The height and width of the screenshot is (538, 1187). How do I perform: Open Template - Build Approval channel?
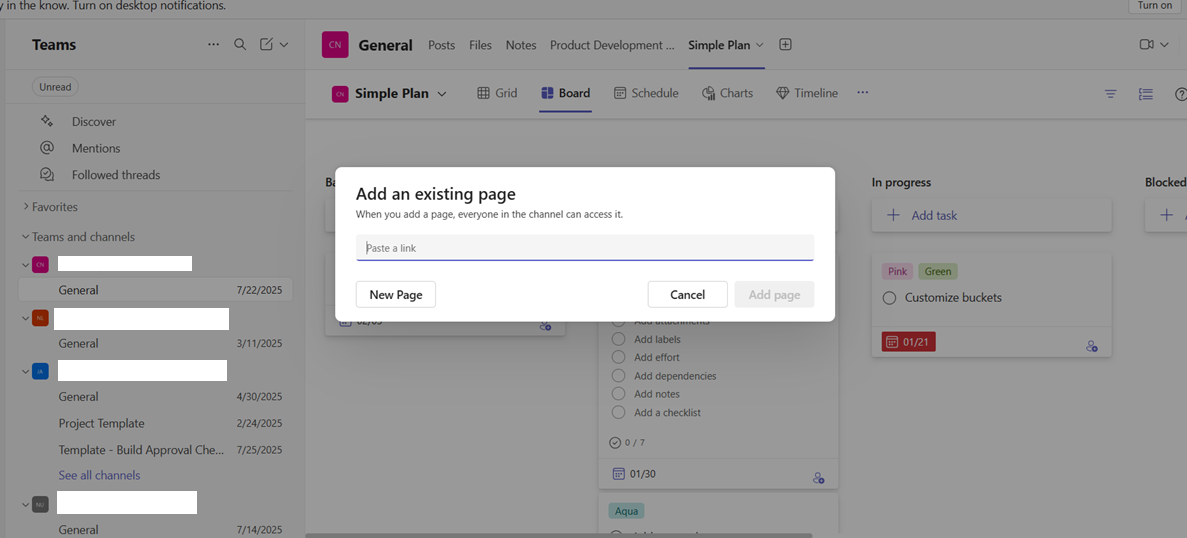pos(156,449)
